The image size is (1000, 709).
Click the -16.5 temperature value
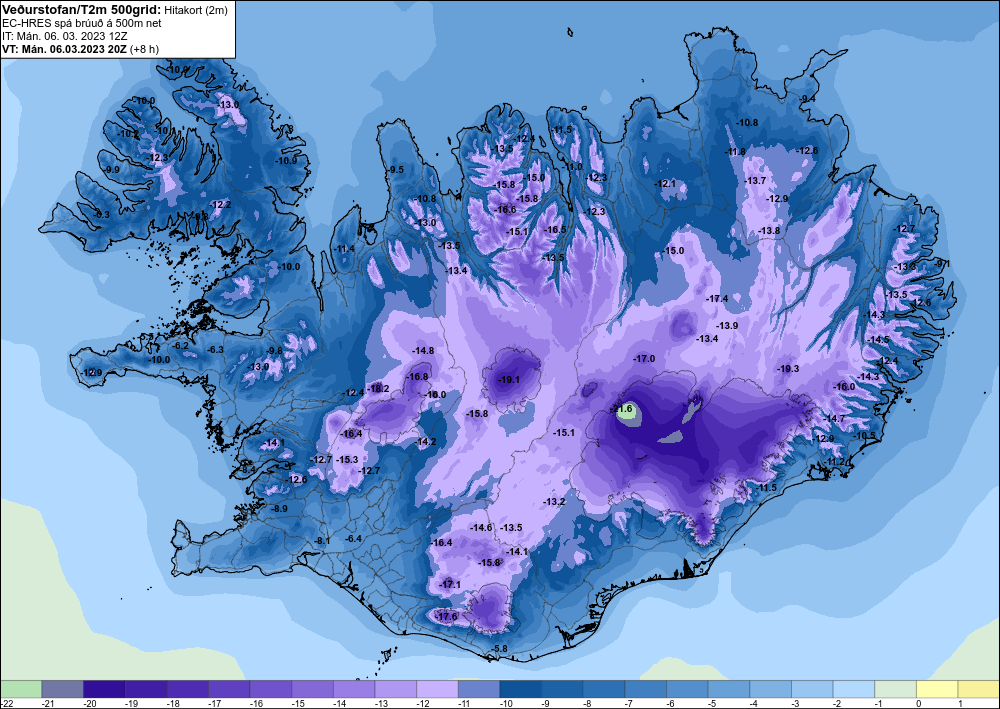click(x=555, y=230)
